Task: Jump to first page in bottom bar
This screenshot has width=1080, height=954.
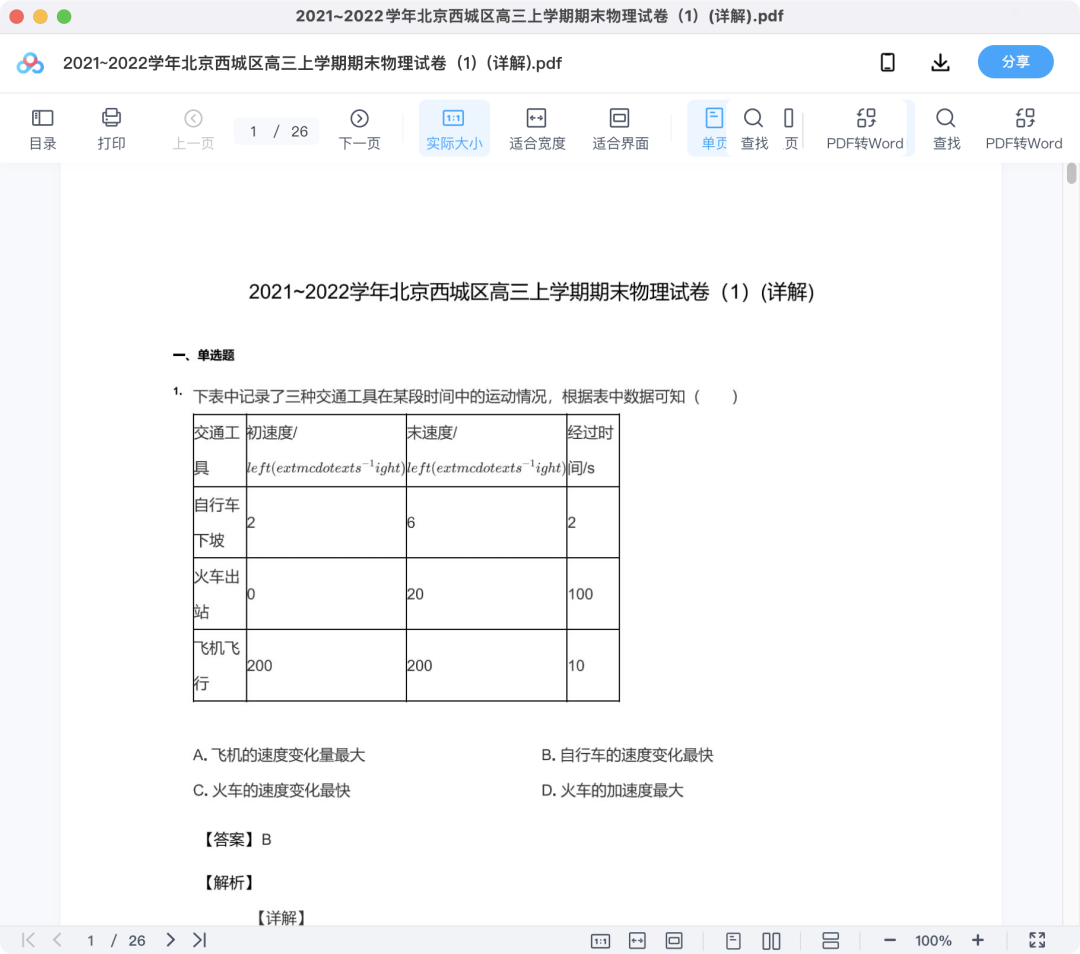Action: pyautogui.click(x=28, y=940)
